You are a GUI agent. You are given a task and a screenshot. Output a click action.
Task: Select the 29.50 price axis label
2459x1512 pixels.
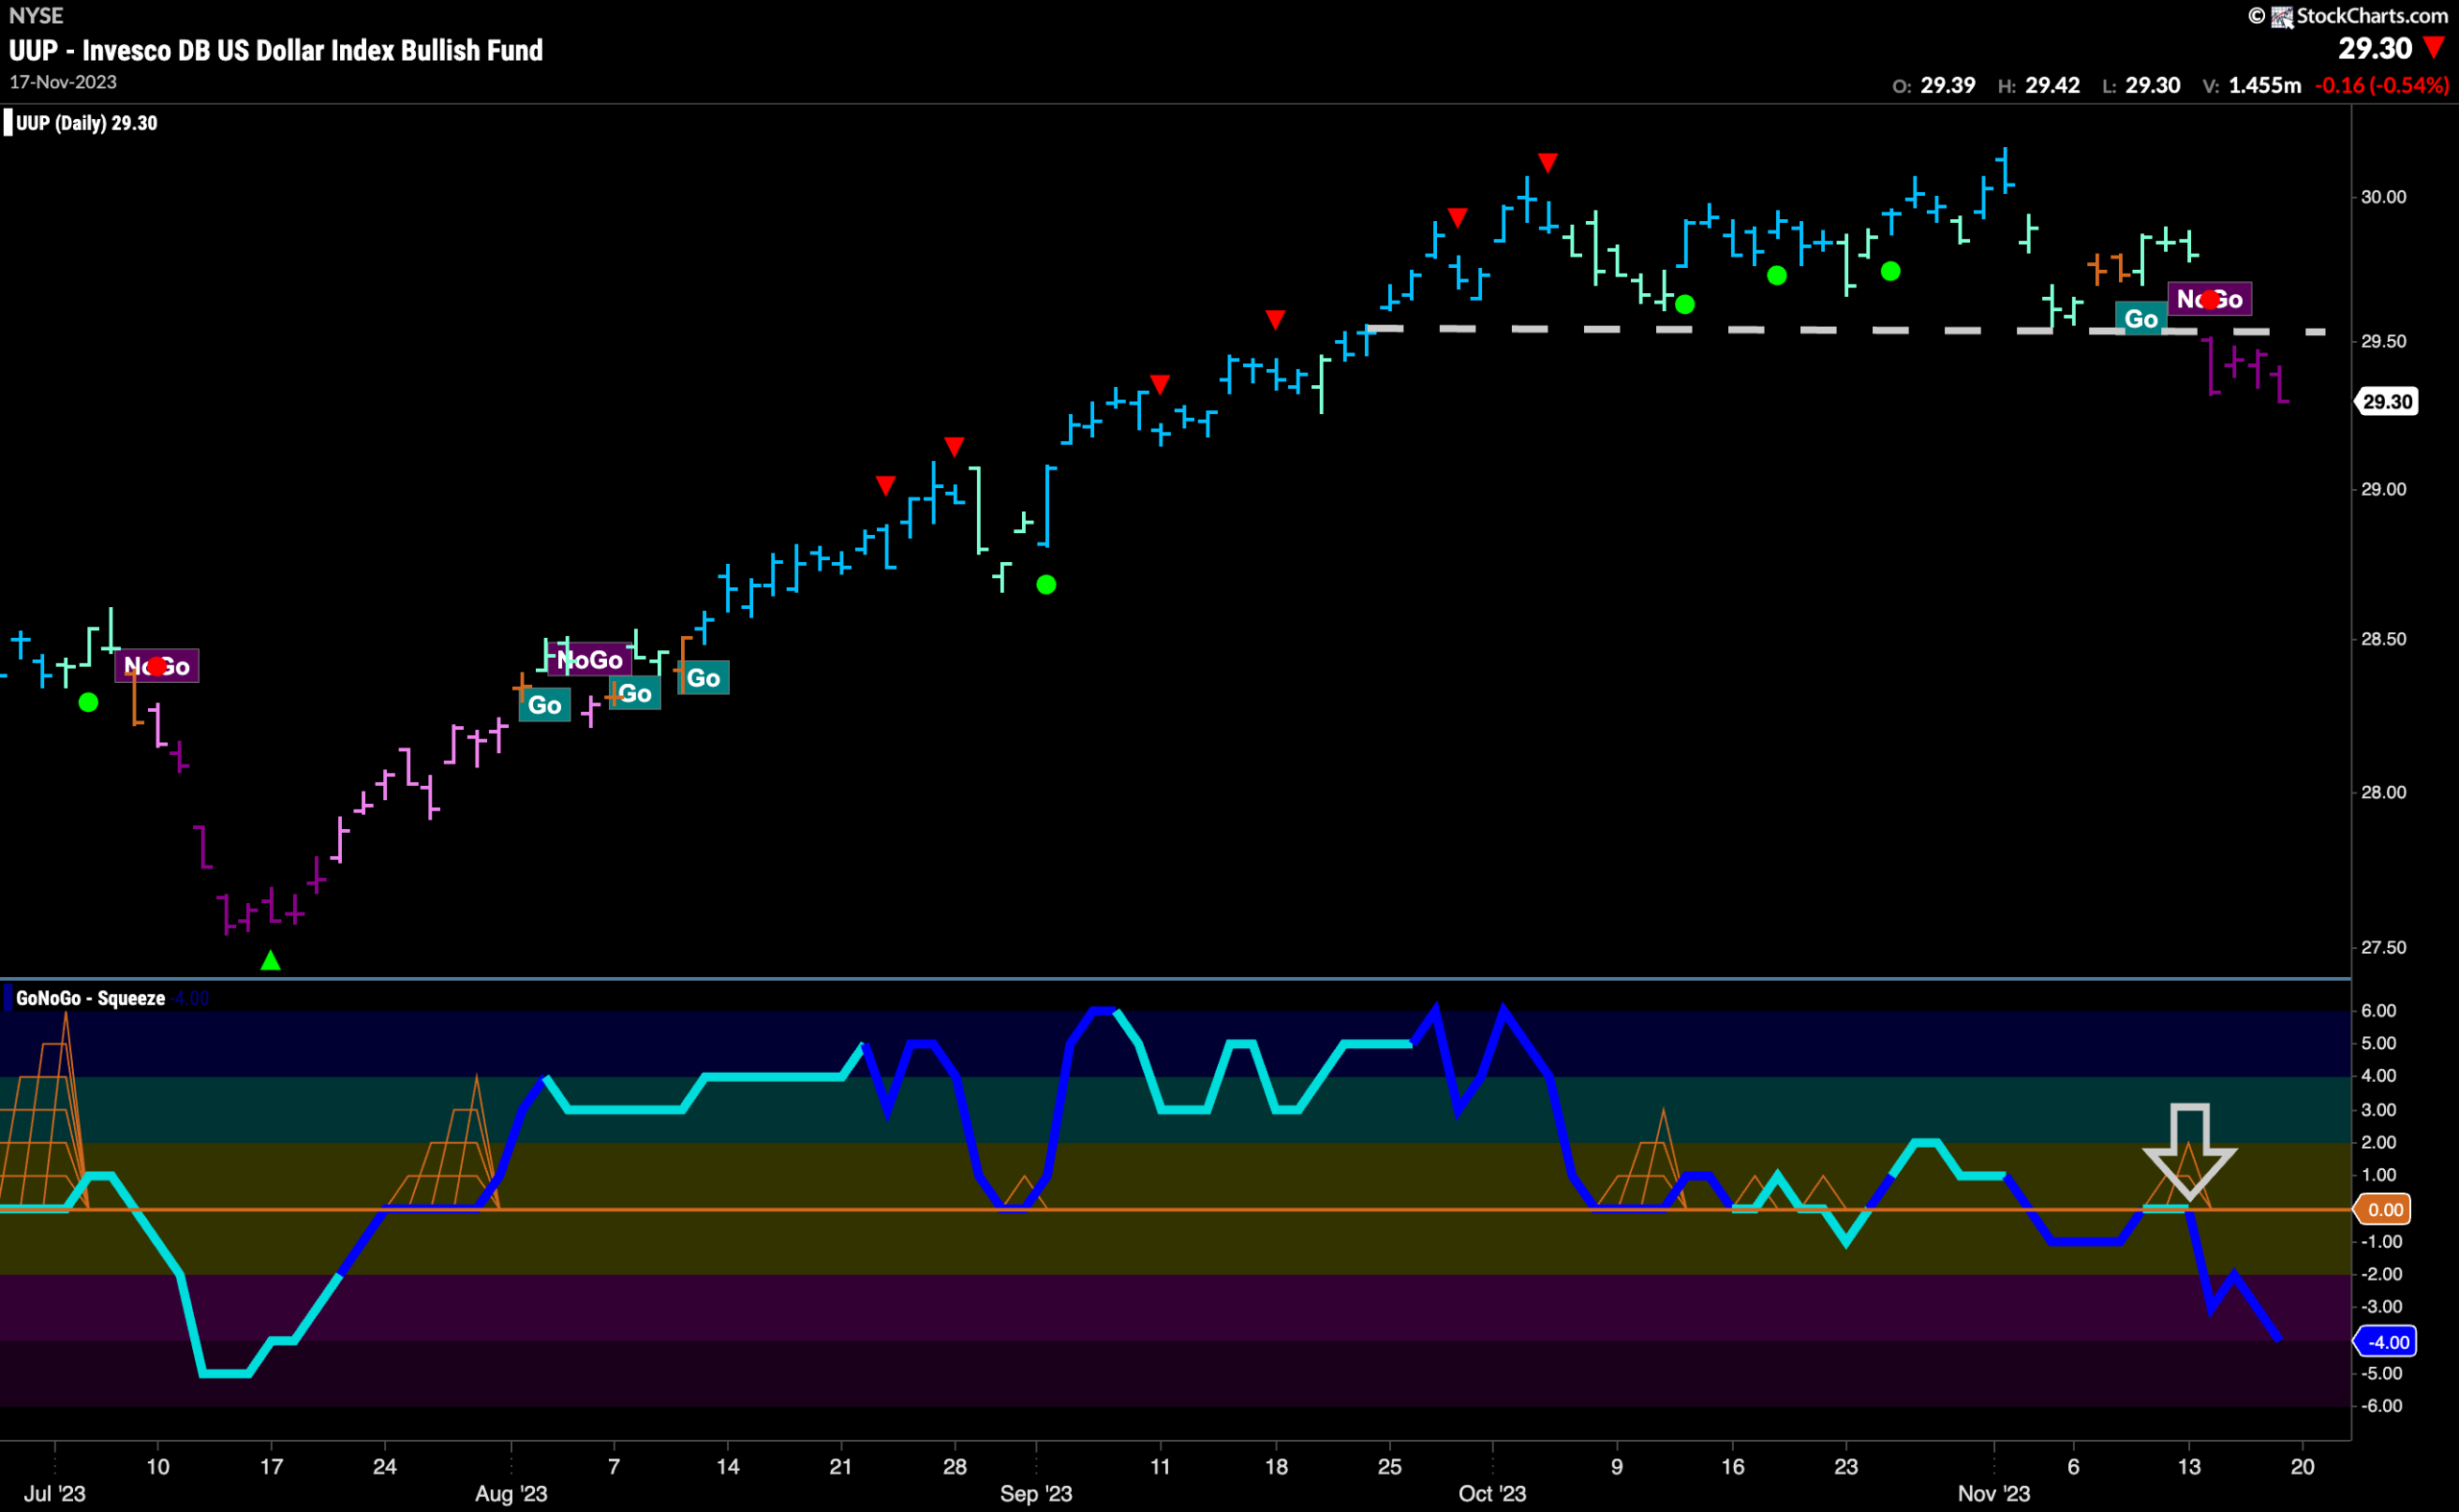(x=2384, y=341)
